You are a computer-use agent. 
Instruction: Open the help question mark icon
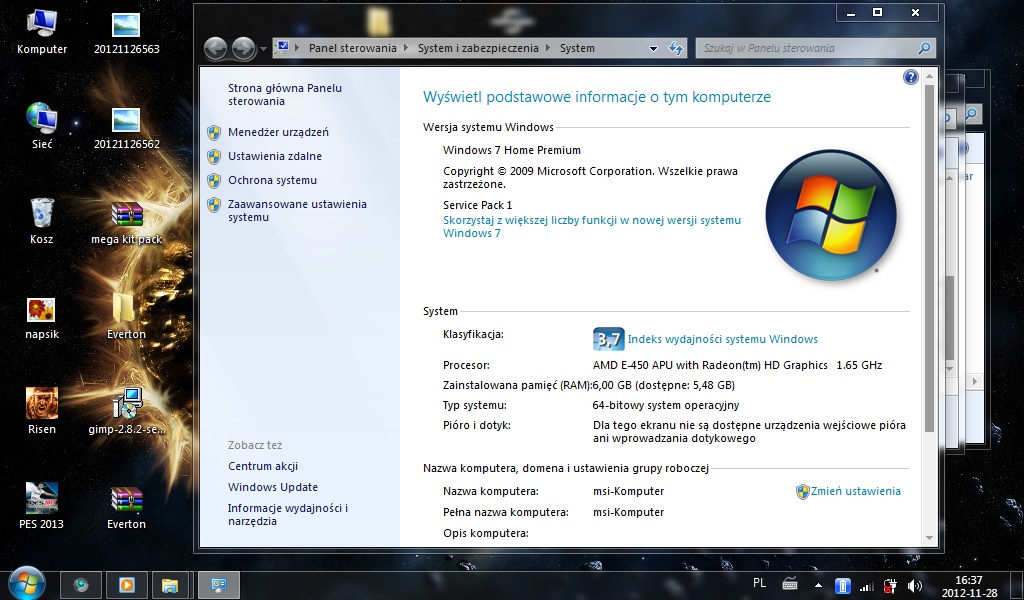point(910,77)
